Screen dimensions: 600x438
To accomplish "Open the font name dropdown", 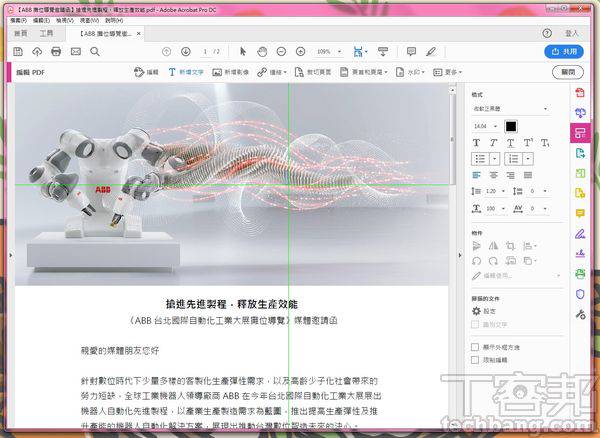I will coord(510,109).
